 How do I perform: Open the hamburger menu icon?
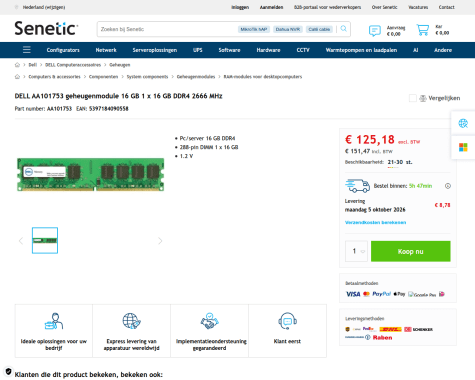pyautogui.click(x=27, y=50)
